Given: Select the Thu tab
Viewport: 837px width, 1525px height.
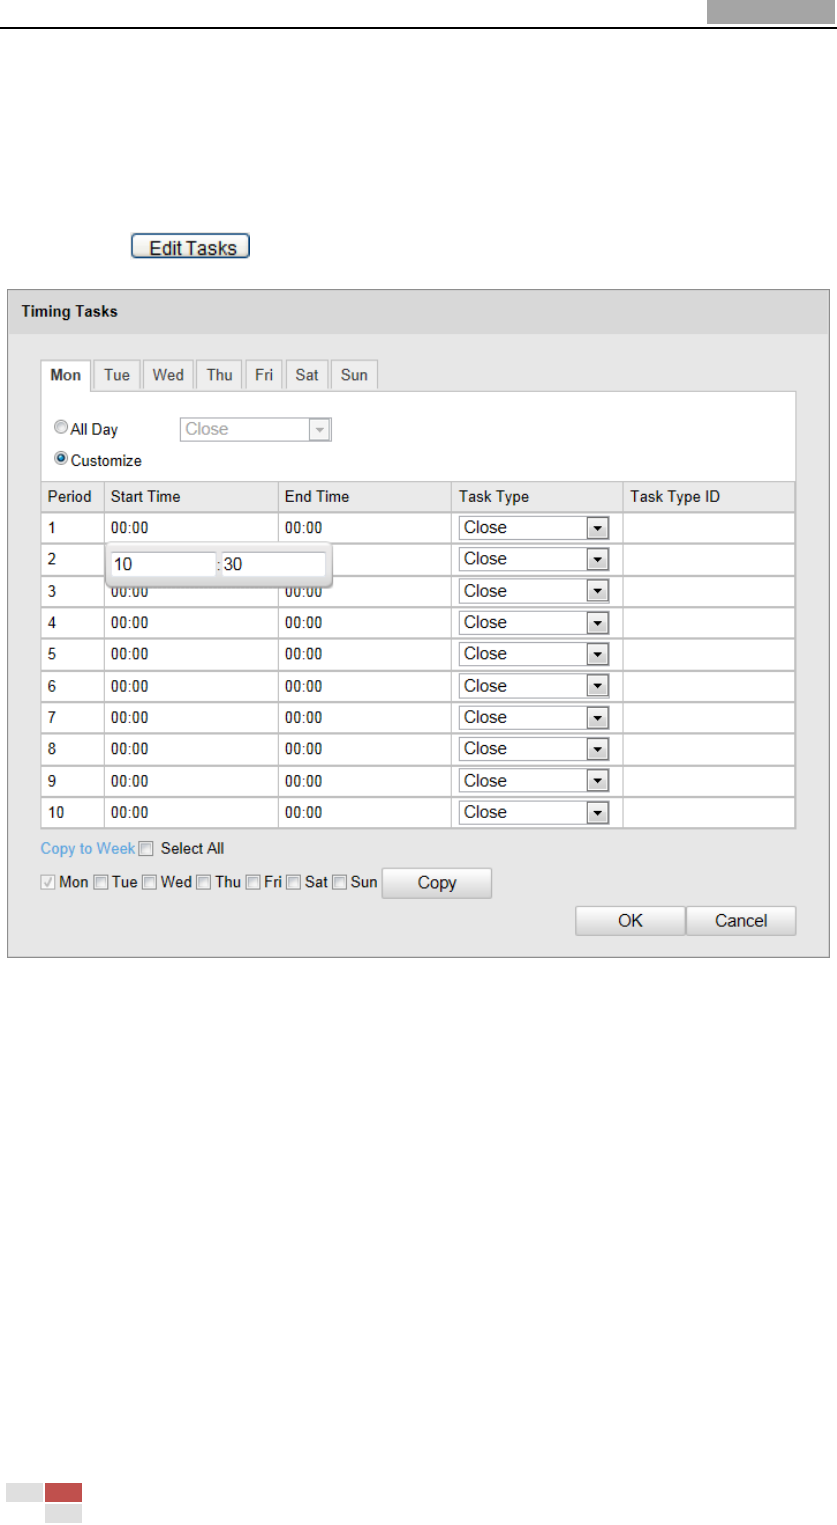Looking at the screenshot, I should pyautogui.click(x=220, y=375).
